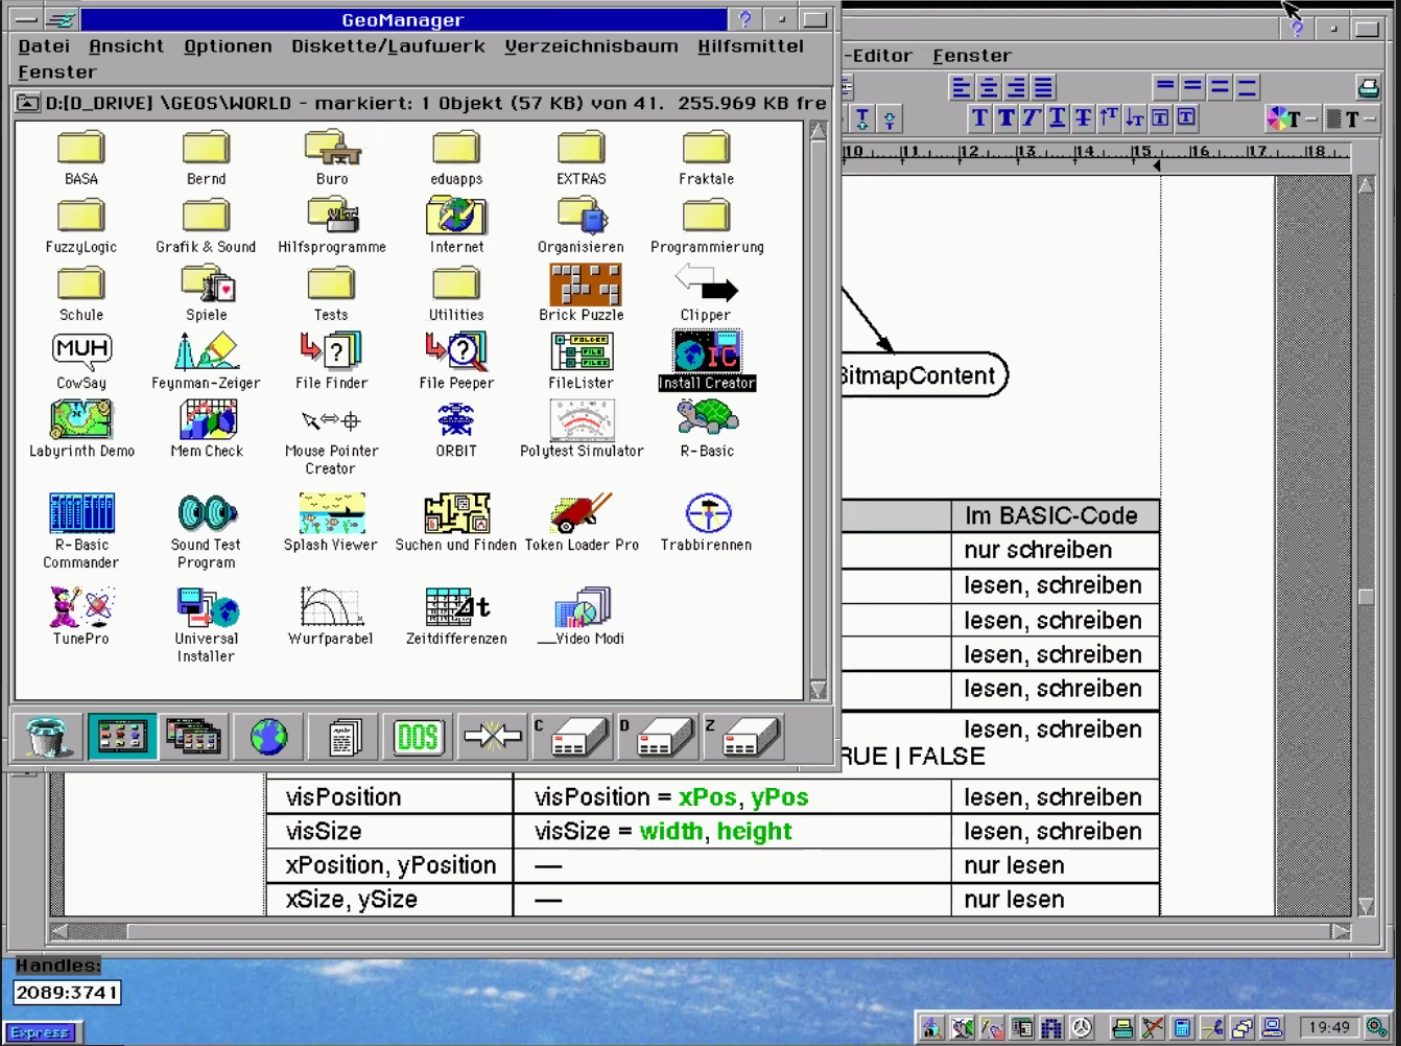Click the editor's vertical scrollbar thumb
Screen dimensions: 1401x1046
pyautogui.click(x=1366, y=597)
